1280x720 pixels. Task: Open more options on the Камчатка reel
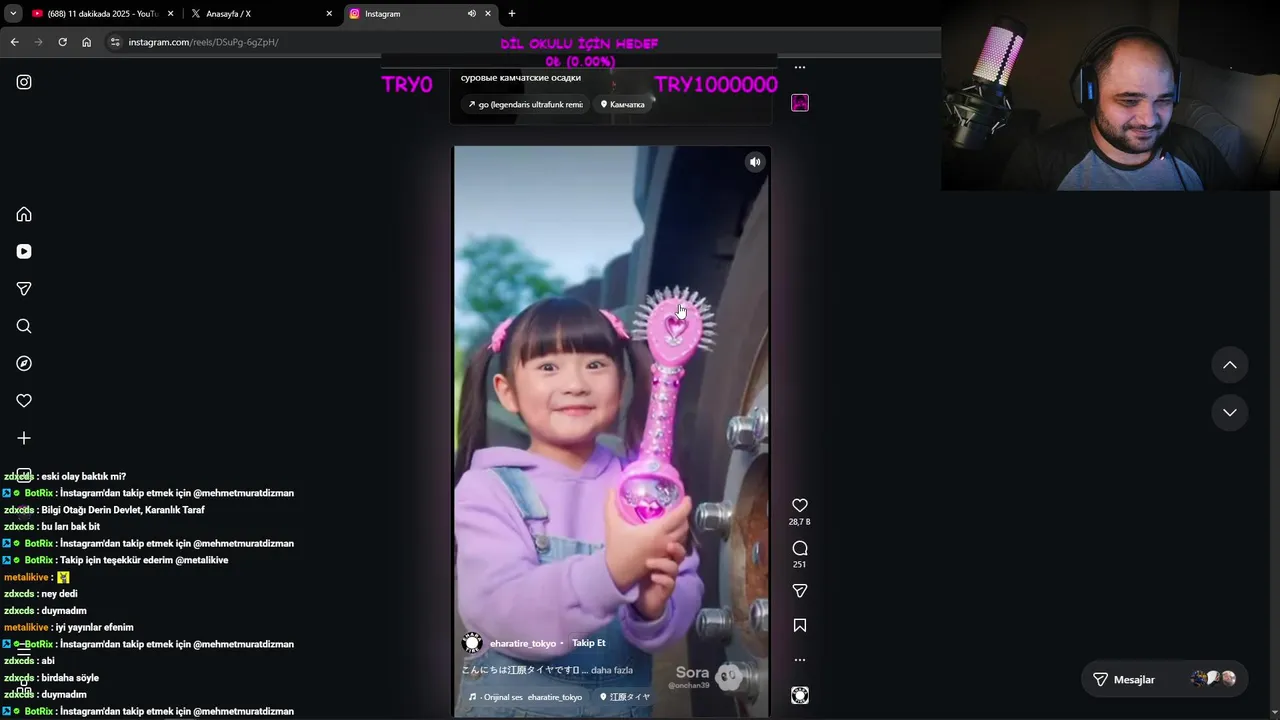coord(800,67)
